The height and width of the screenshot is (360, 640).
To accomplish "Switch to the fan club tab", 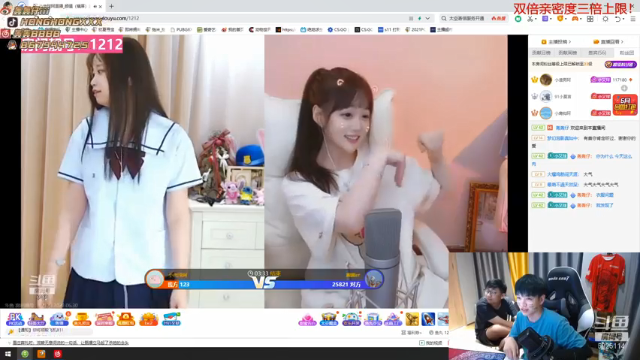I will point(627,53).
